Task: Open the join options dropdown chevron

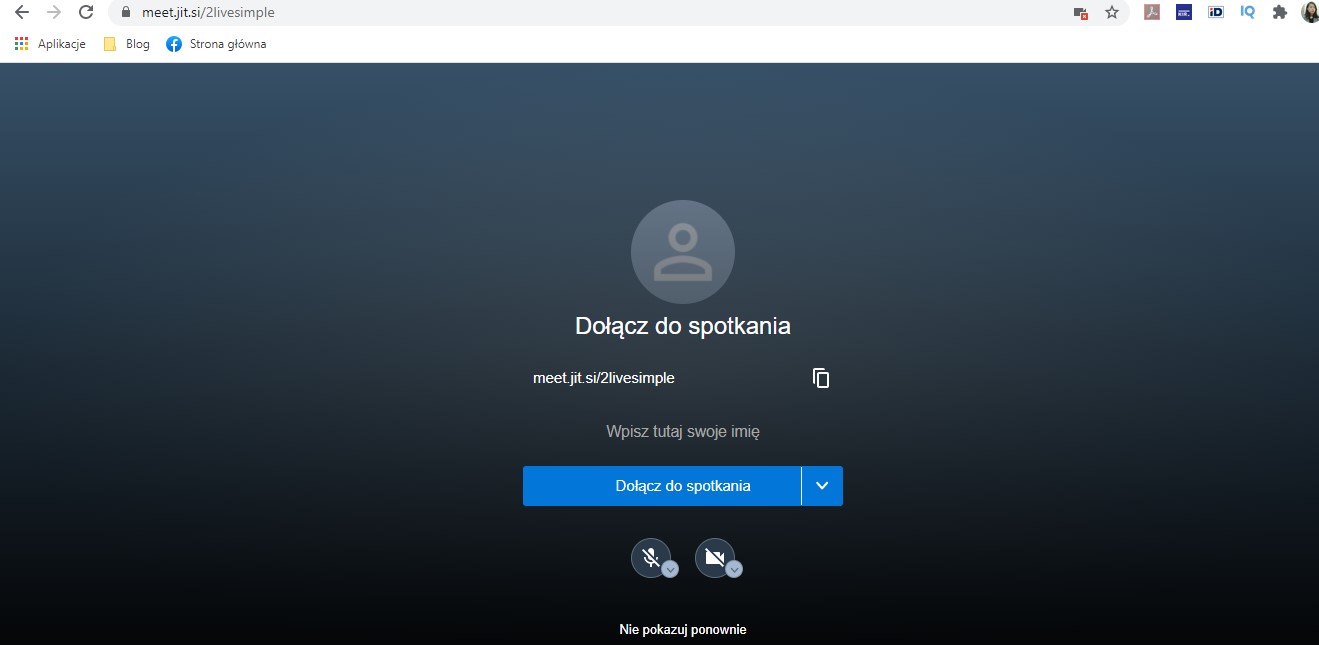Action: 822,486
